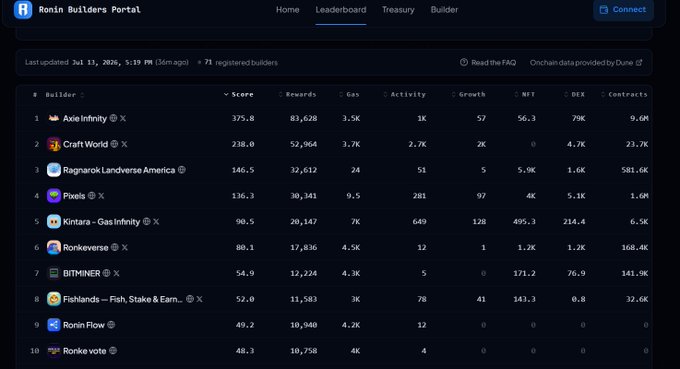
Task: Open Kintara – Gas Infinity X icon
Action: coord(156,222)
